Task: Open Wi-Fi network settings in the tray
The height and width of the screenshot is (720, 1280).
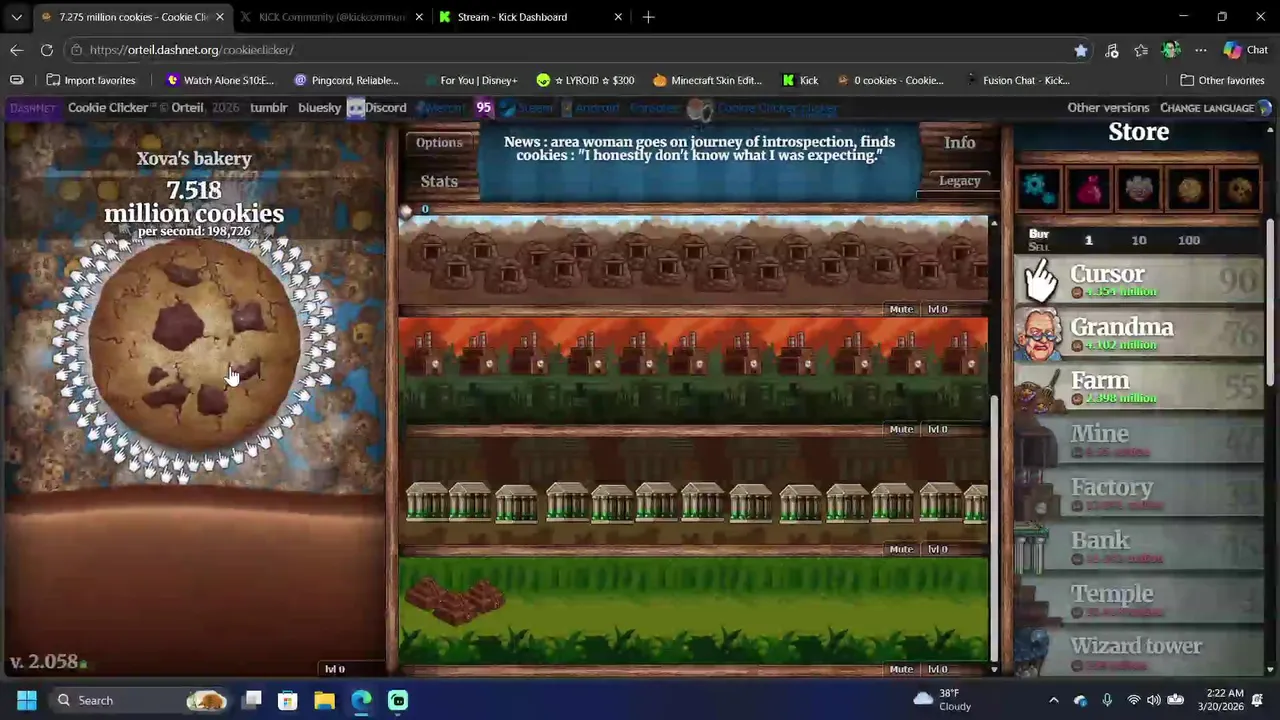Action: pyautogui.click(x=1133, y=700)
